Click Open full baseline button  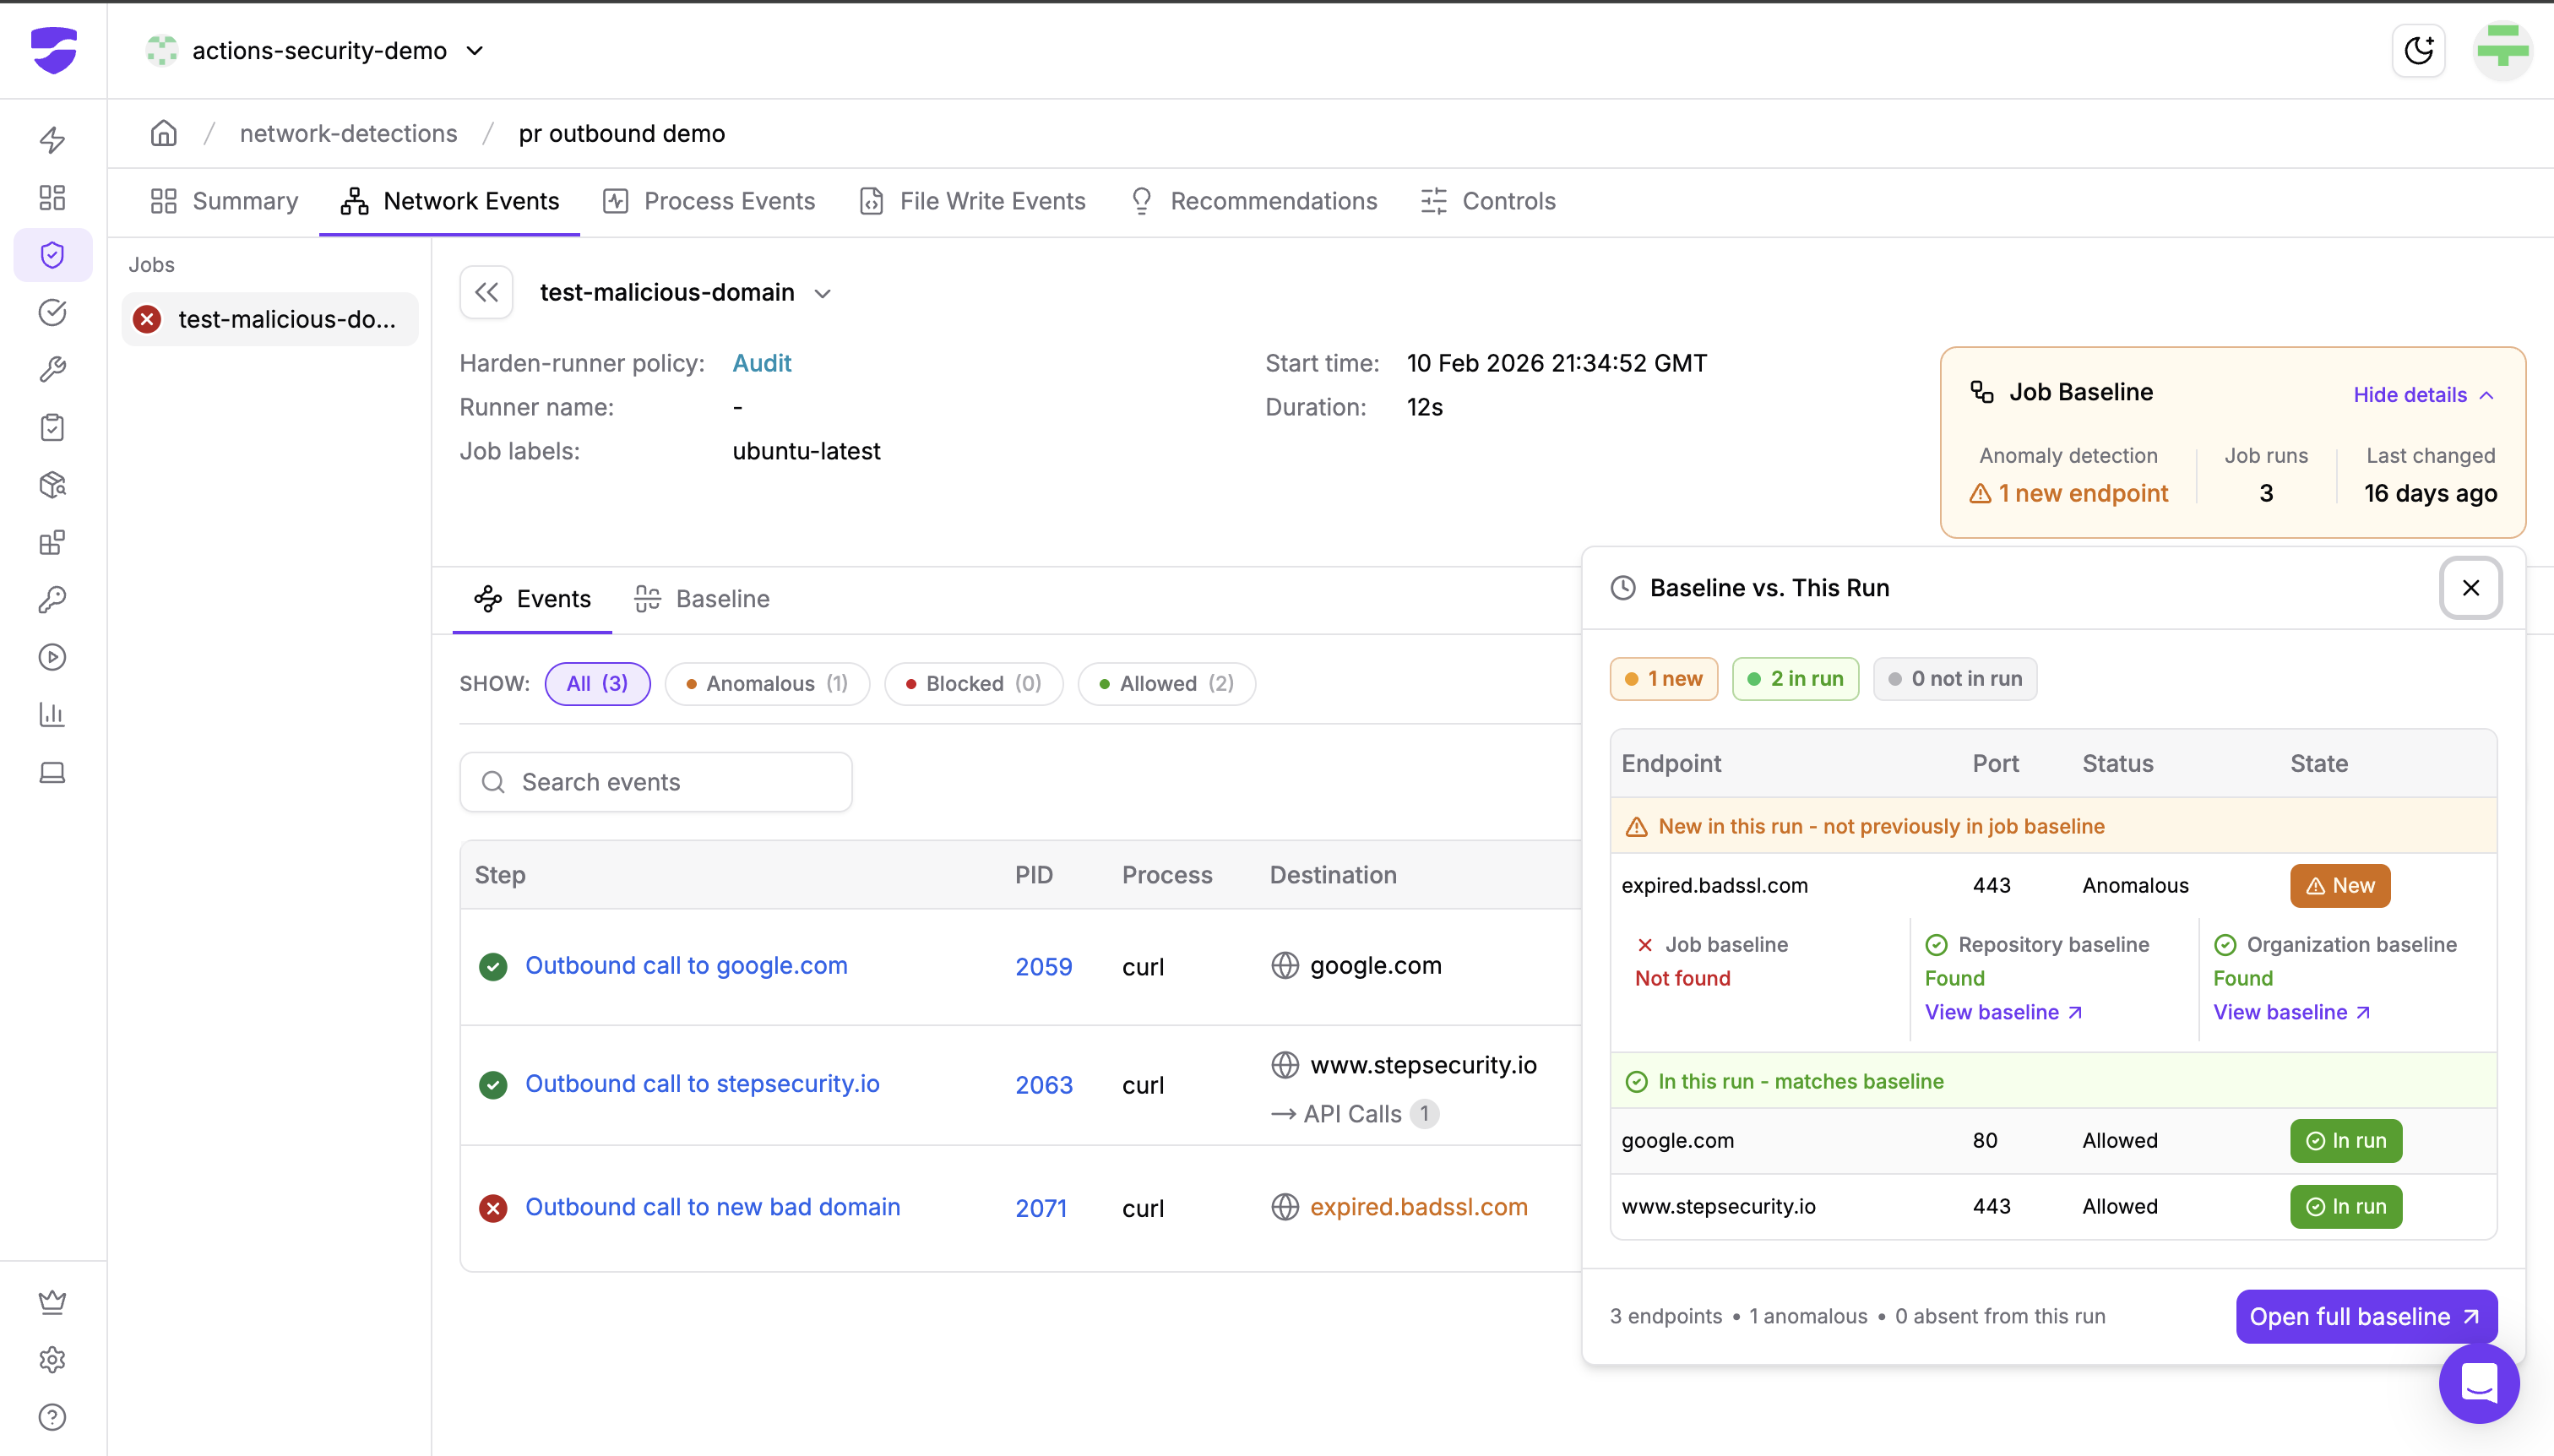coord(2365,1316)
